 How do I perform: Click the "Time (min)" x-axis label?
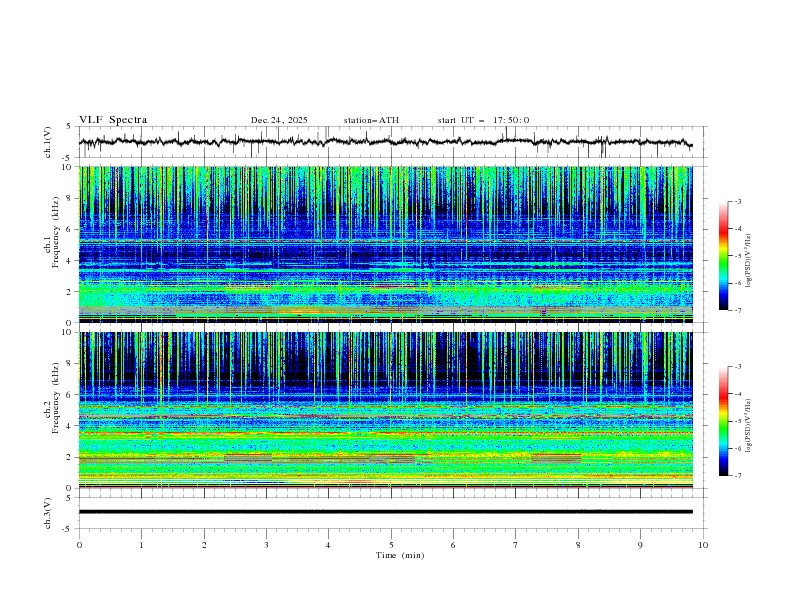point(400,555)
